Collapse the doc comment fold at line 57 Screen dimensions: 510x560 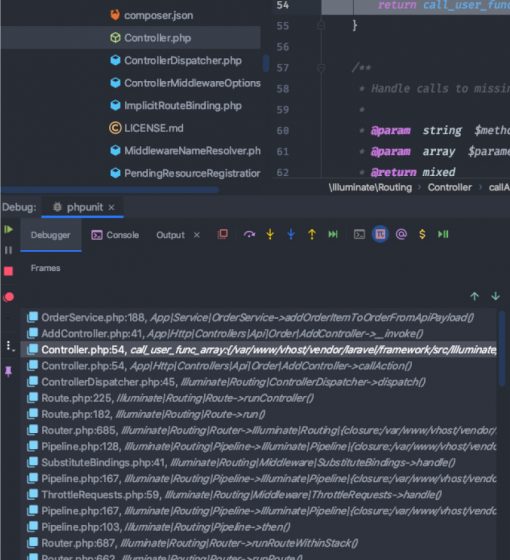pos(321,68)
